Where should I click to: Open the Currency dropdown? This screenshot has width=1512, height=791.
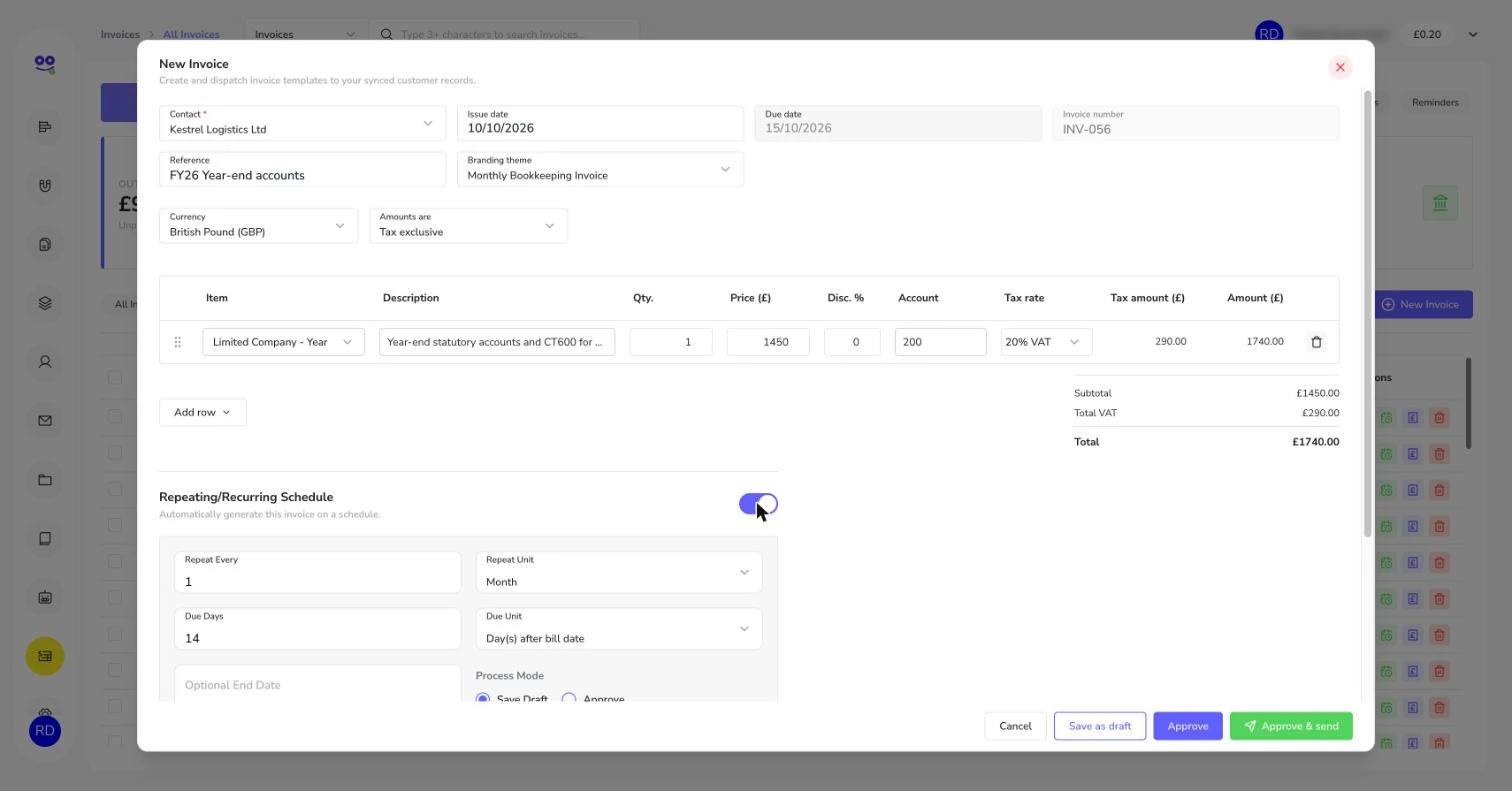tap(258, 225)
